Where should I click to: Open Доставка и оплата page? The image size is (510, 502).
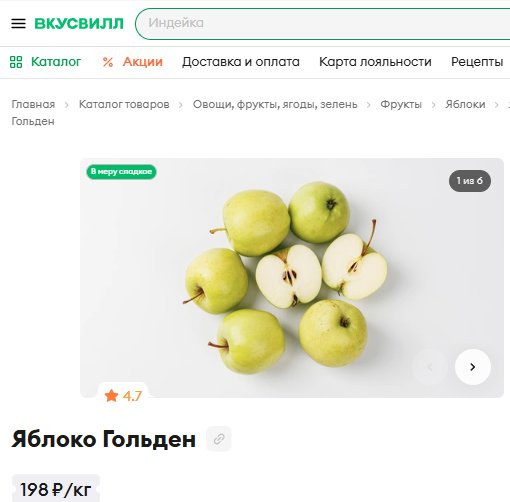[241, 62]
